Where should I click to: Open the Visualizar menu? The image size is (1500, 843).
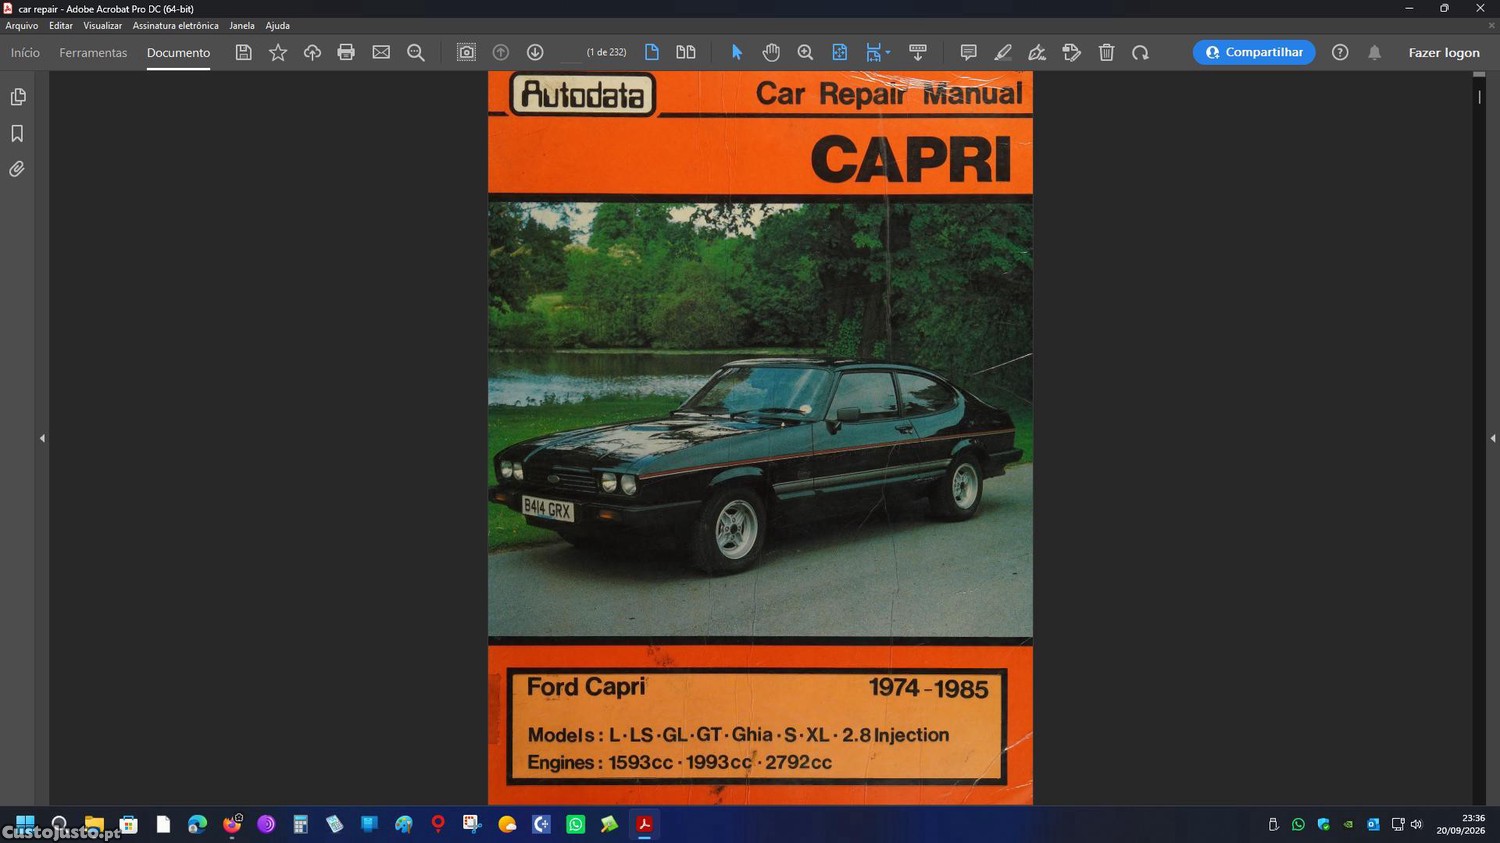coord(102,26)
